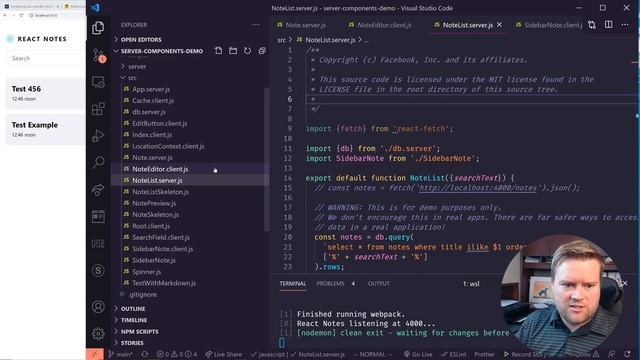Select the Terminal panel tab

(293, 284)
